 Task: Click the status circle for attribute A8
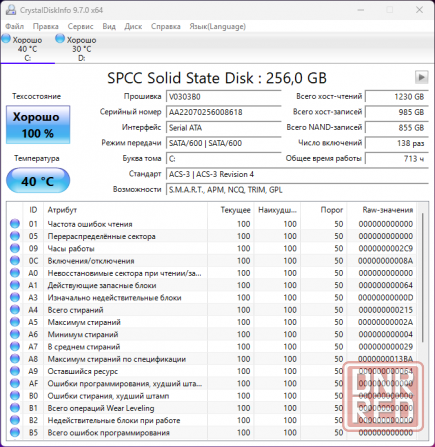tap(15, 359)
